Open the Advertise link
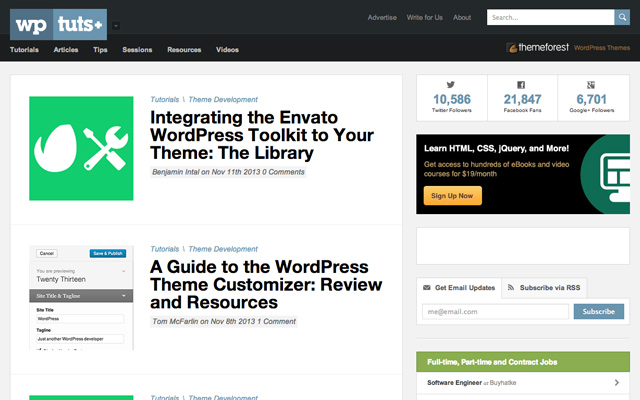This screenshot has width=640, height=400. (382, 18)
